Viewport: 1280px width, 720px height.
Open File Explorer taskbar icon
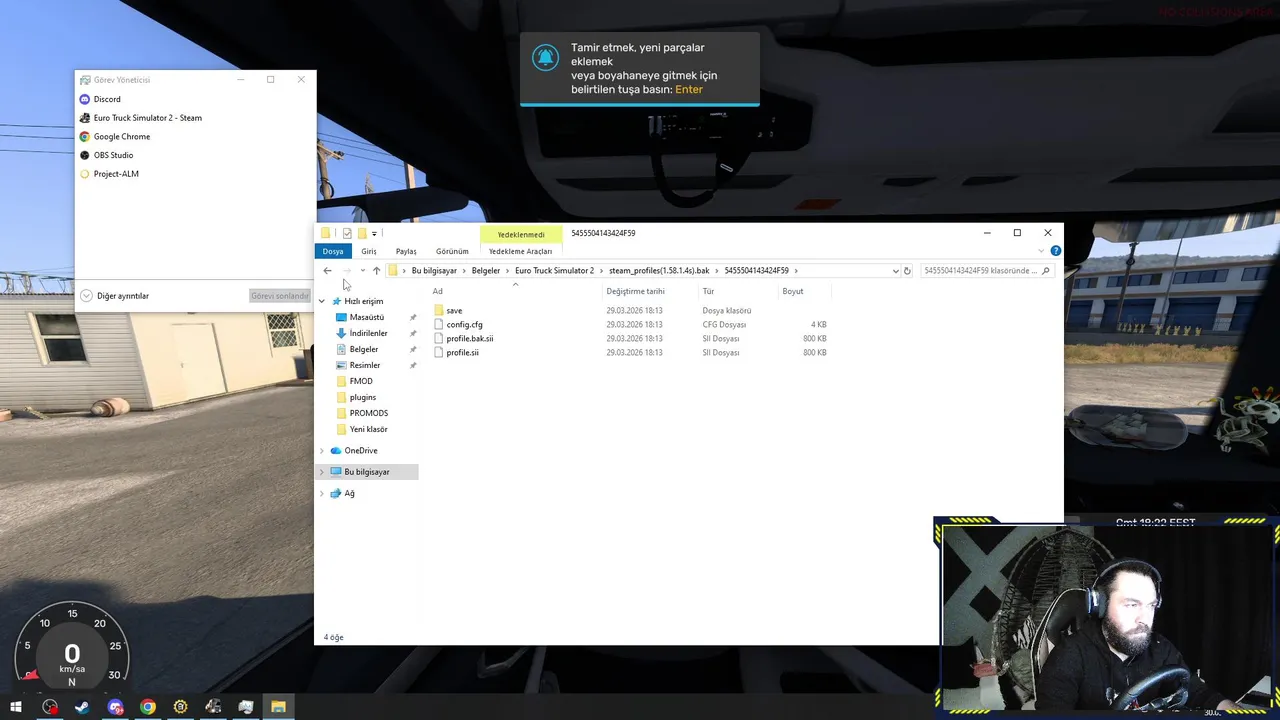tap(278, 707)
